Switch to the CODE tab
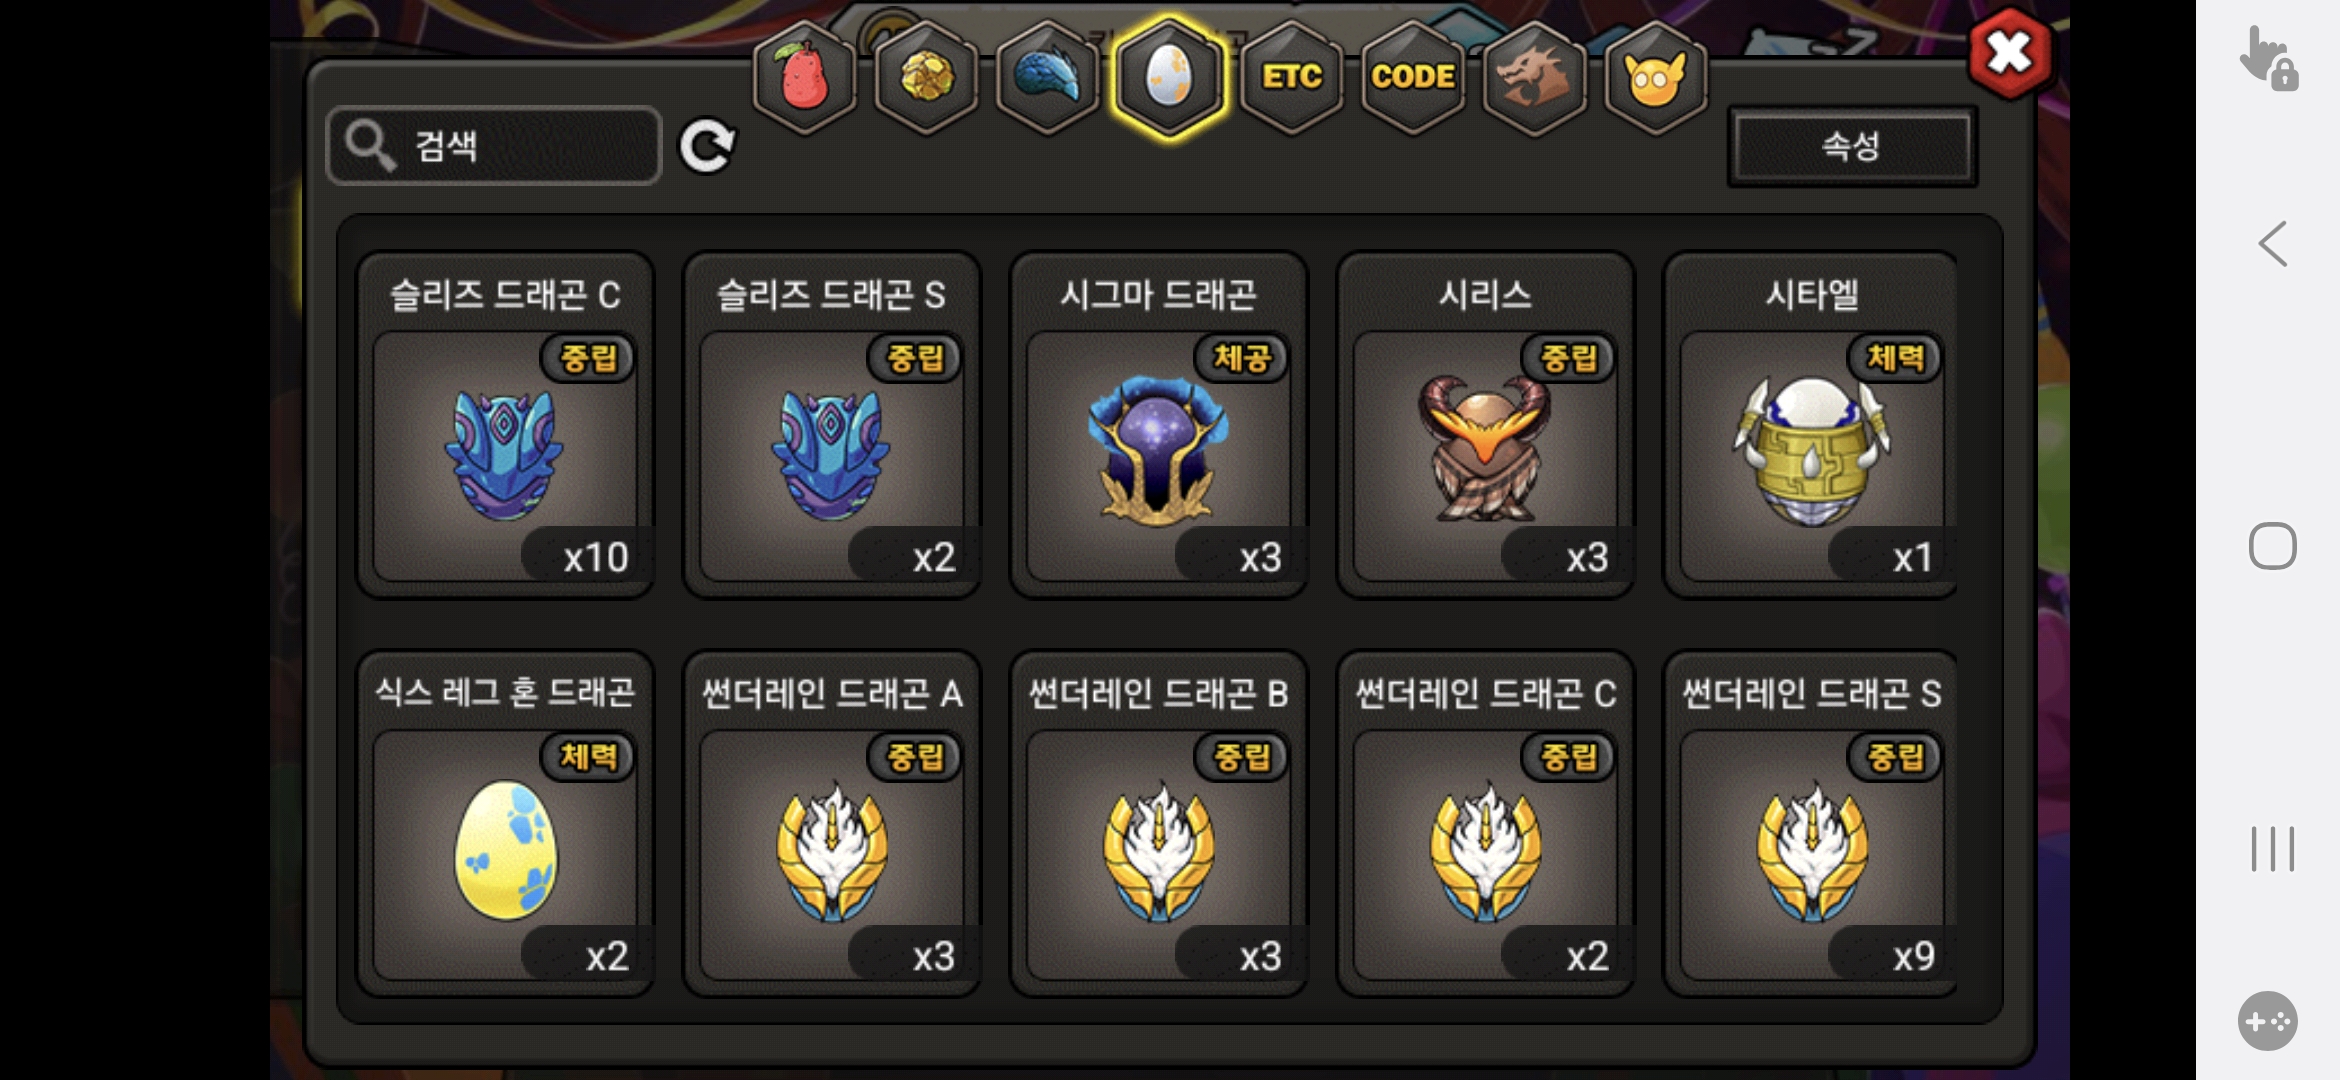 coord(1412,77)
